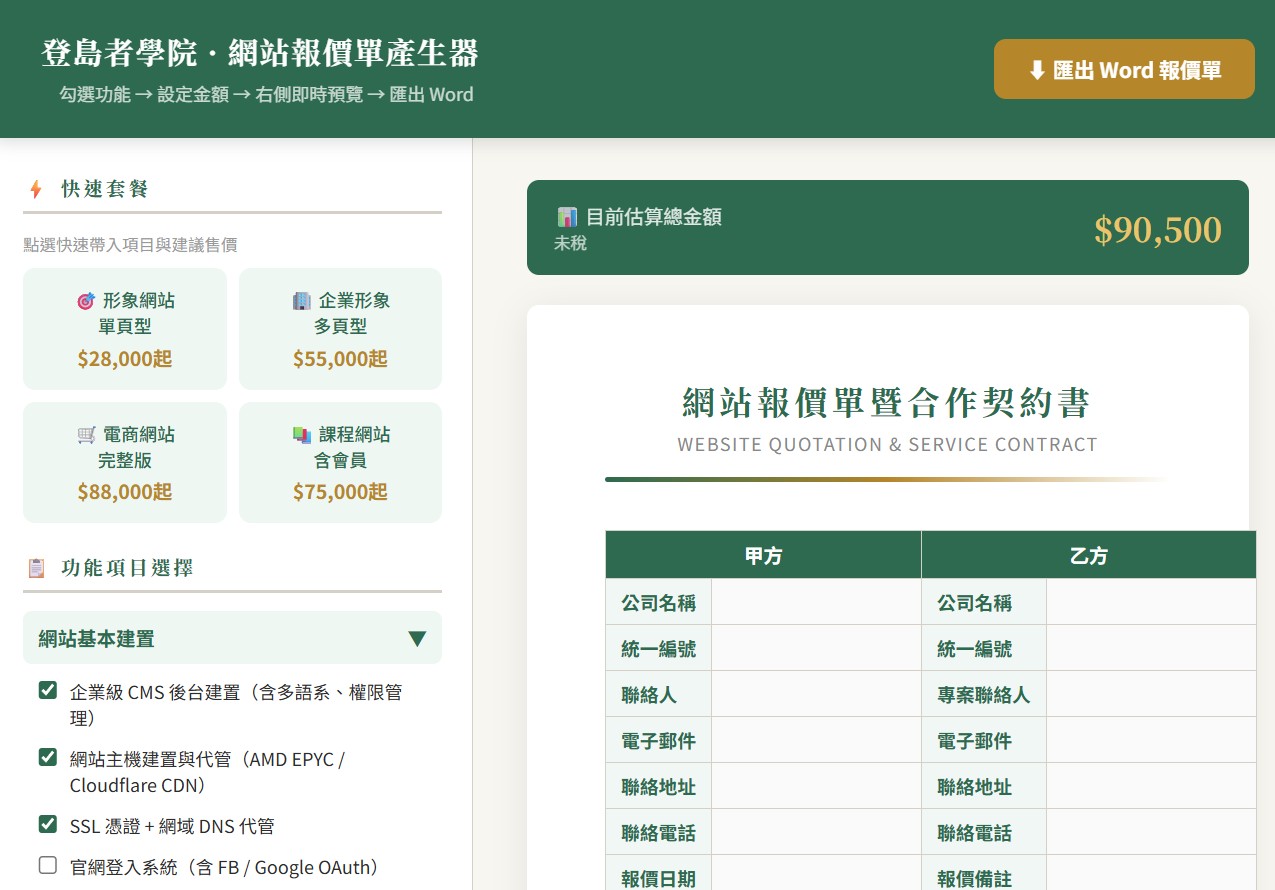This screenshot has width=1275, height=890.
Task: Click the books icon on 課程網站 card
Action: [x=302, y=435]
